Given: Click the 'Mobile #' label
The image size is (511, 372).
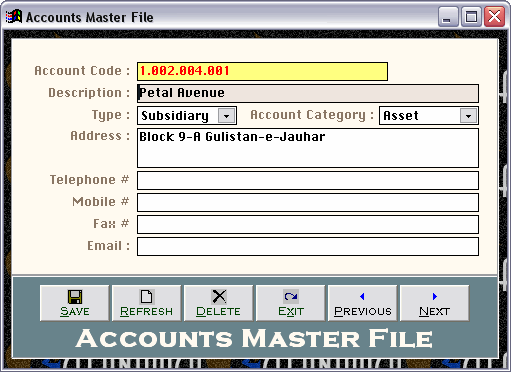Looking at the screenshot, I should click(101, 202).
